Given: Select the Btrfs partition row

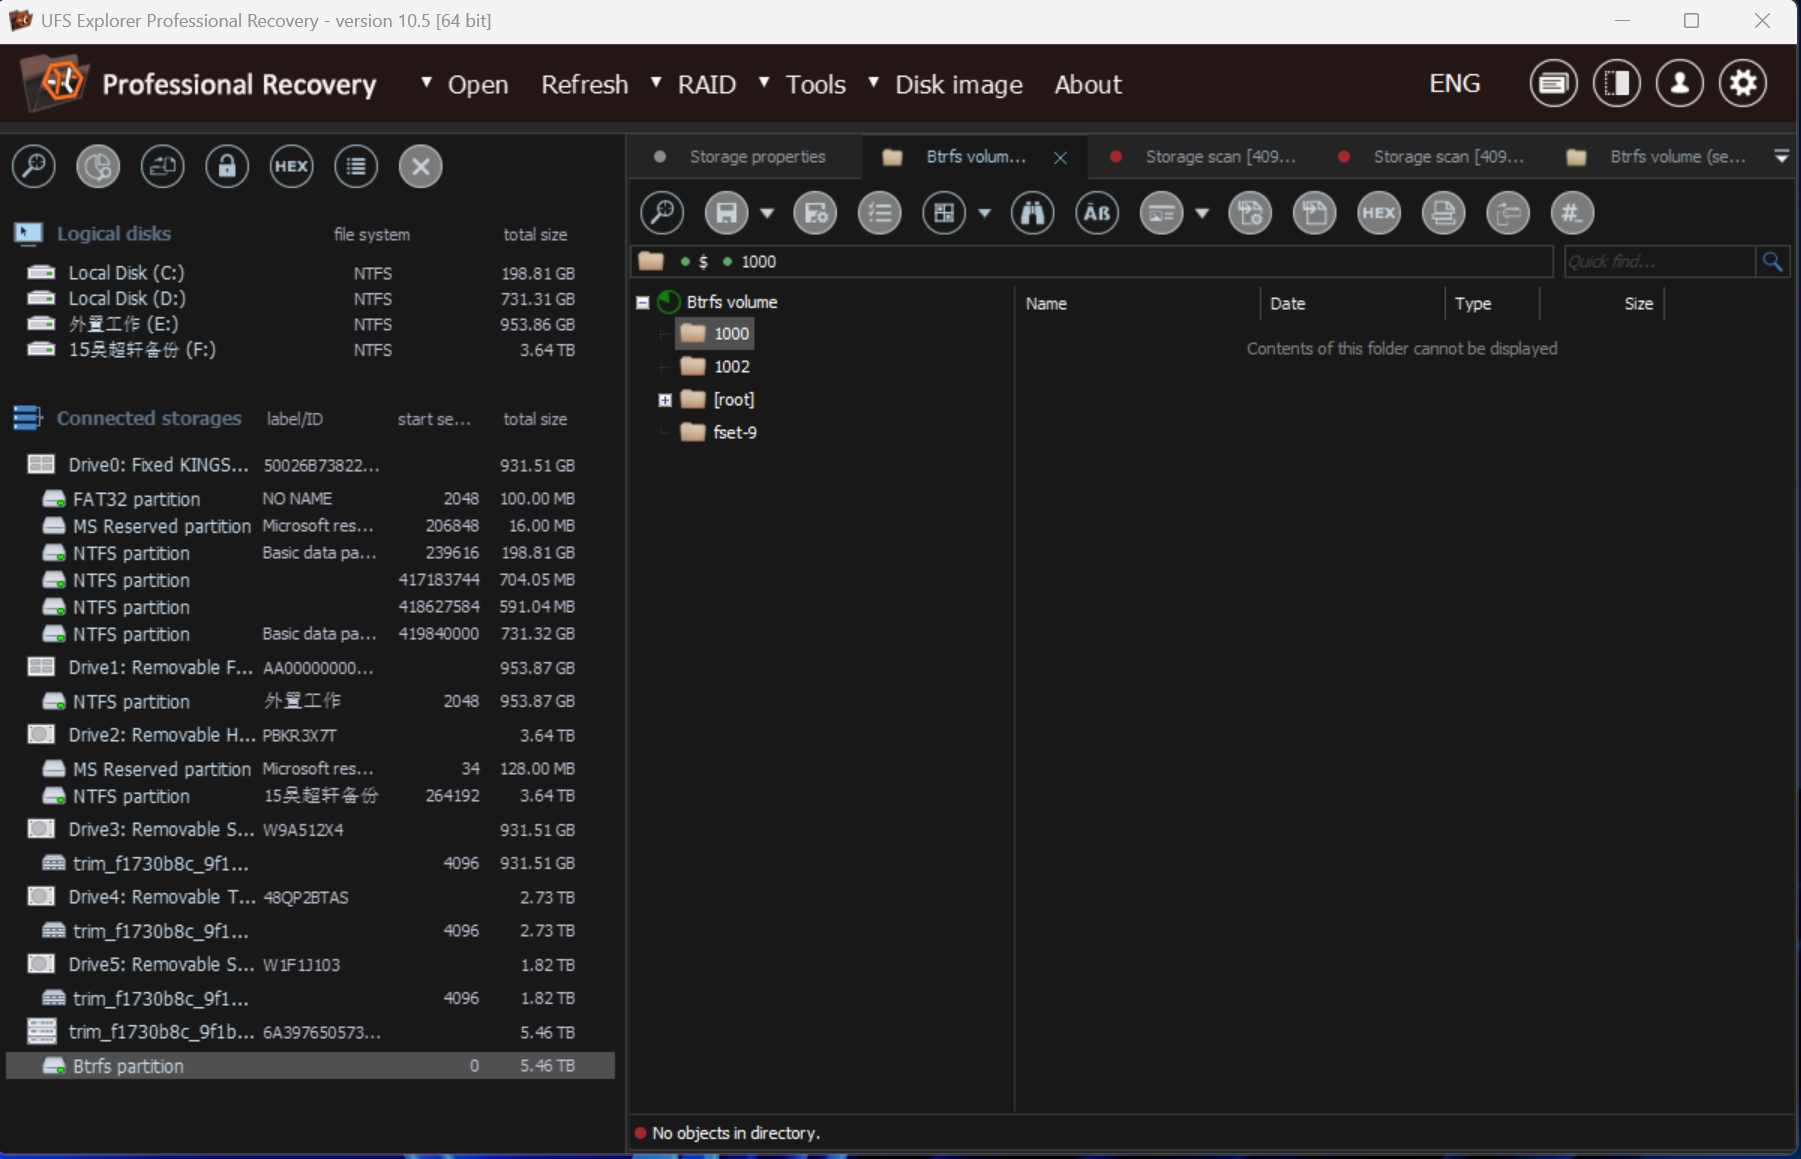Looking at the screenshot, I should click(x=310, y=1066).
